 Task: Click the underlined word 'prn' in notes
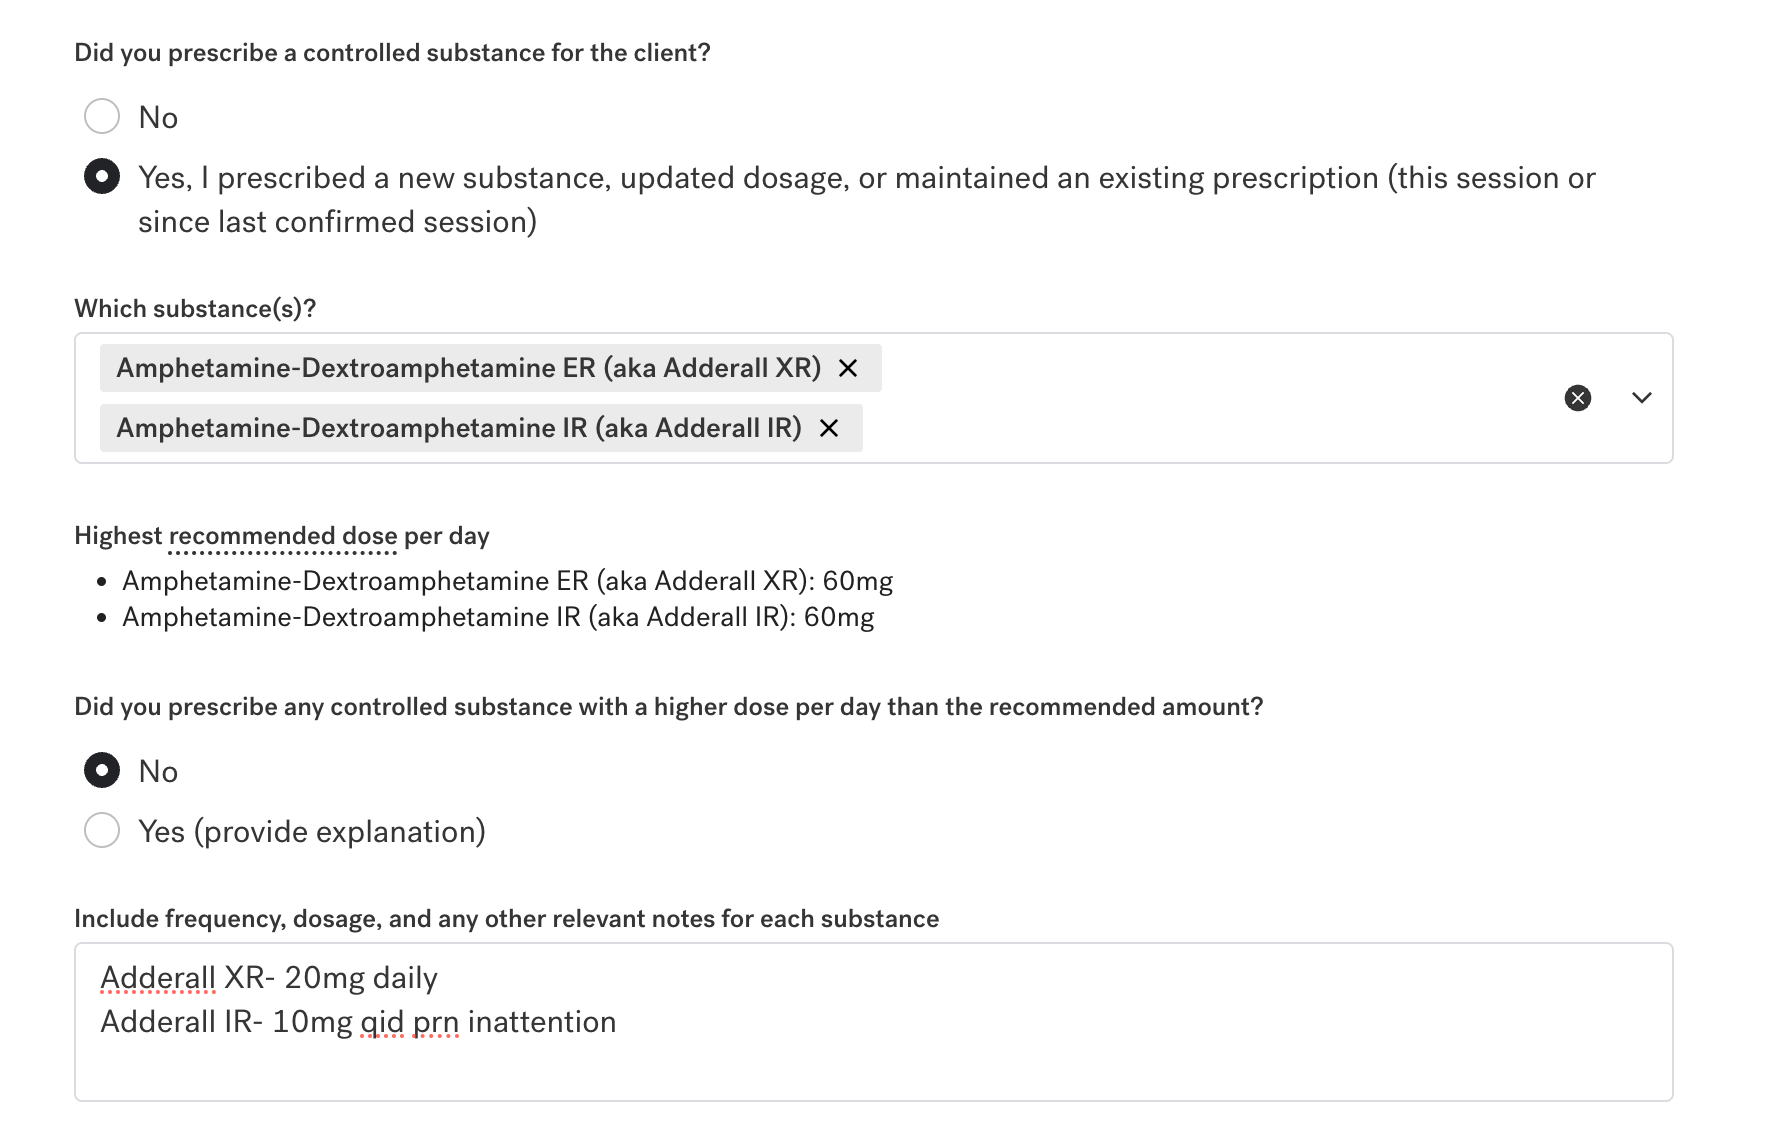click(x=436, y=1023)
